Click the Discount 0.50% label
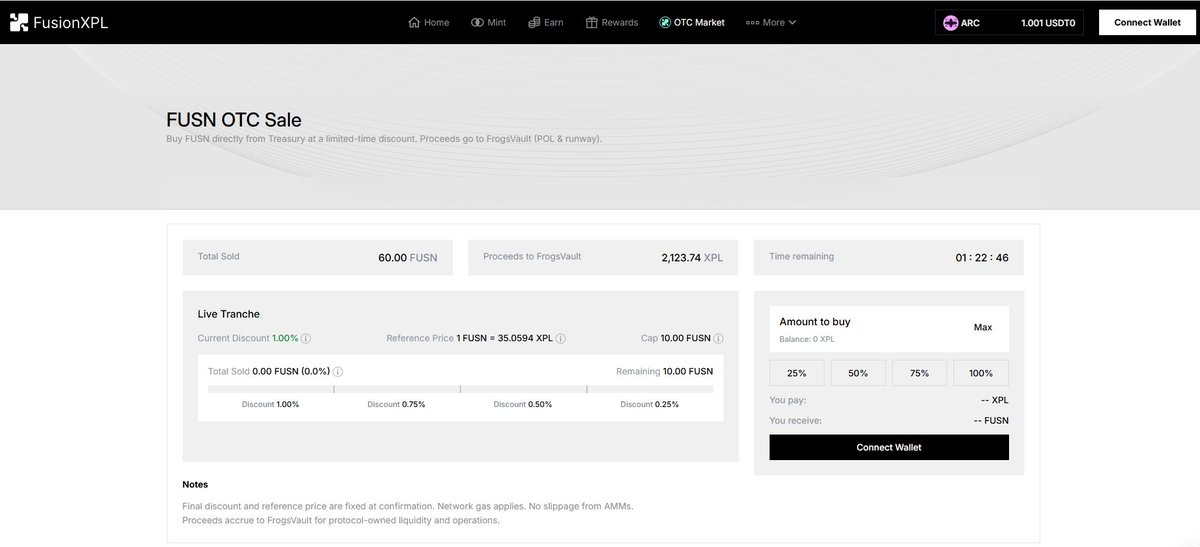 [x=523, y=404]
